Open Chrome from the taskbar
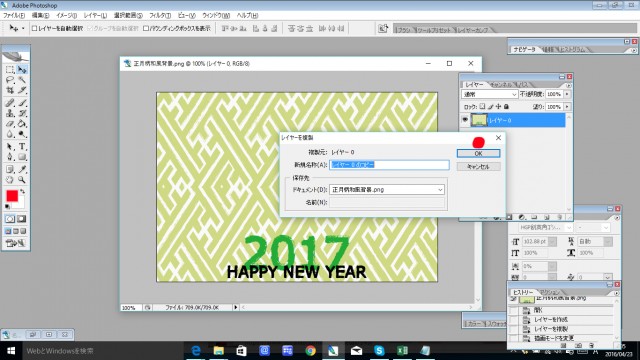 tap(311, 351)
